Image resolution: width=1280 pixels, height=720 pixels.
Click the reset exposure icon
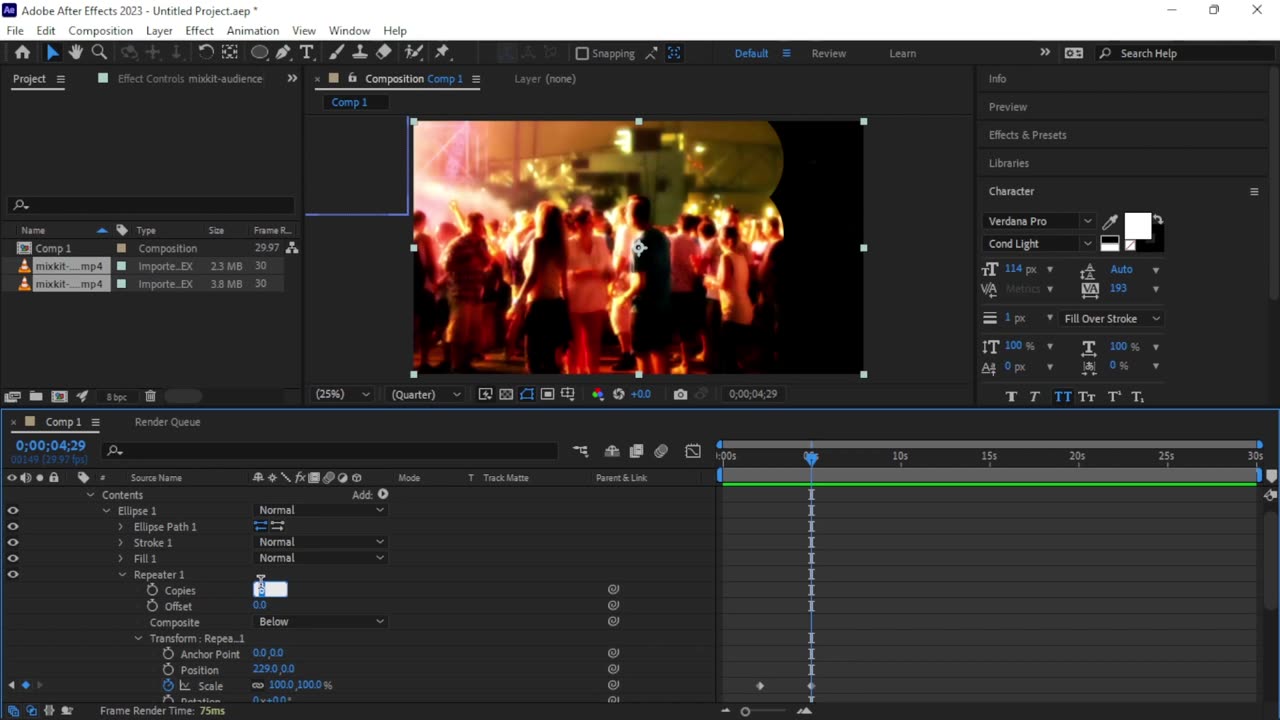[x=619, y=394]
